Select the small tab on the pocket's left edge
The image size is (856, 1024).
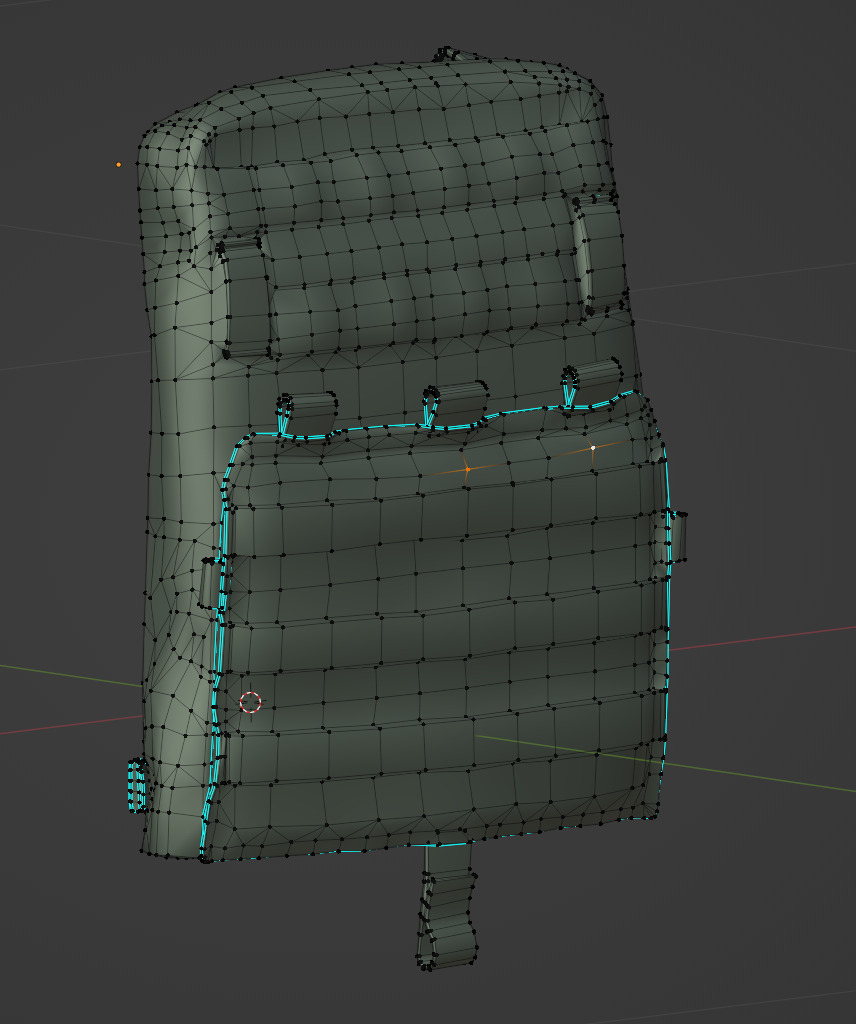point(209,583)
